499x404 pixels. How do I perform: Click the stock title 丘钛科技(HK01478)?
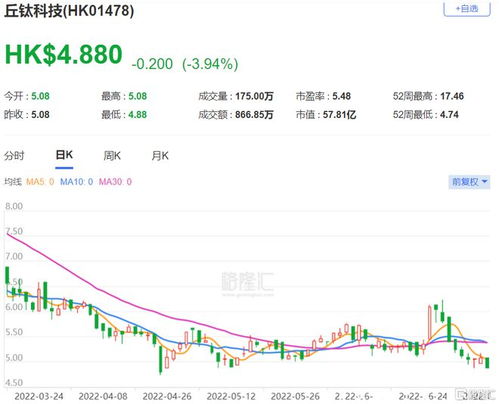point(69,11)
